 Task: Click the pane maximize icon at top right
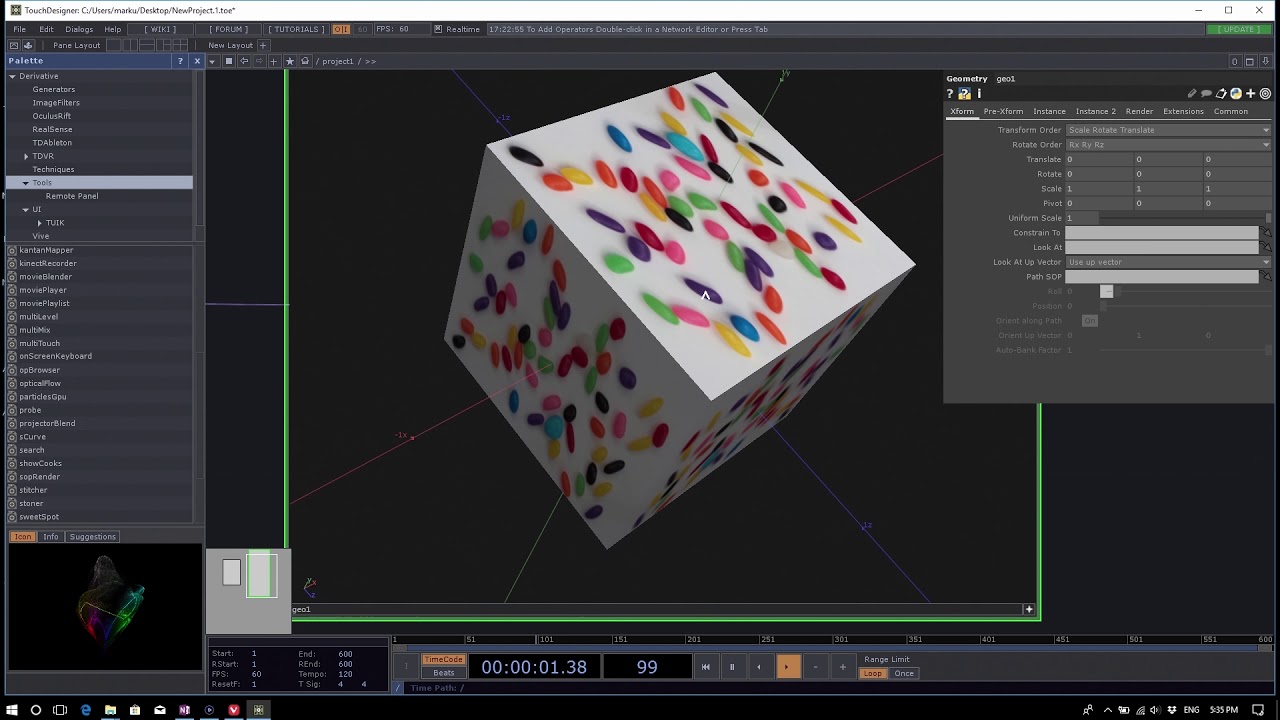pyautogui.click(x=1249, y=61)
